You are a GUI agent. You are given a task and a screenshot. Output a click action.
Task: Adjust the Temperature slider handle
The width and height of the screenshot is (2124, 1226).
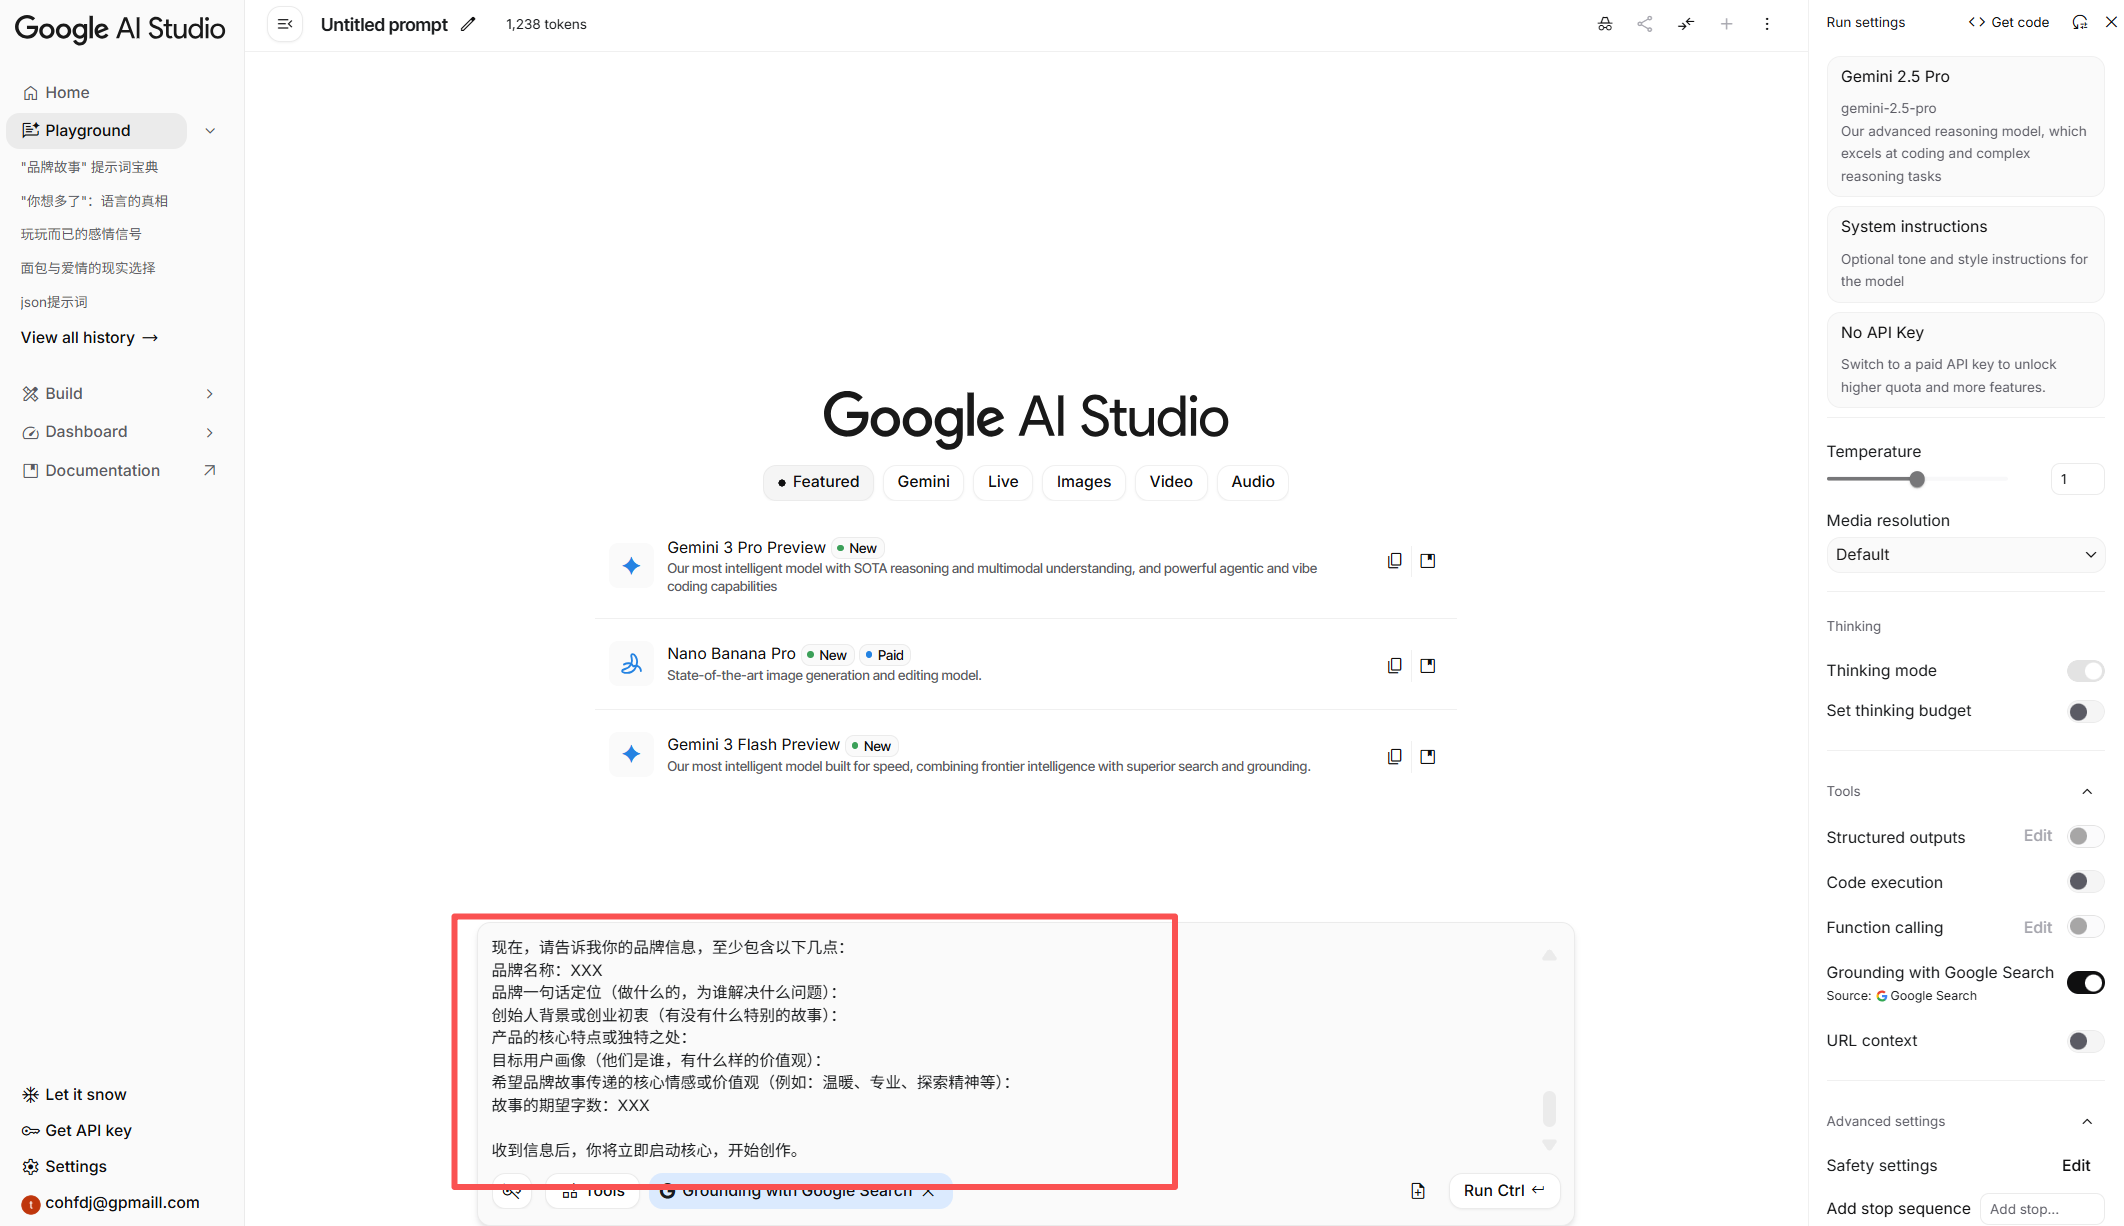[1916, 480]
